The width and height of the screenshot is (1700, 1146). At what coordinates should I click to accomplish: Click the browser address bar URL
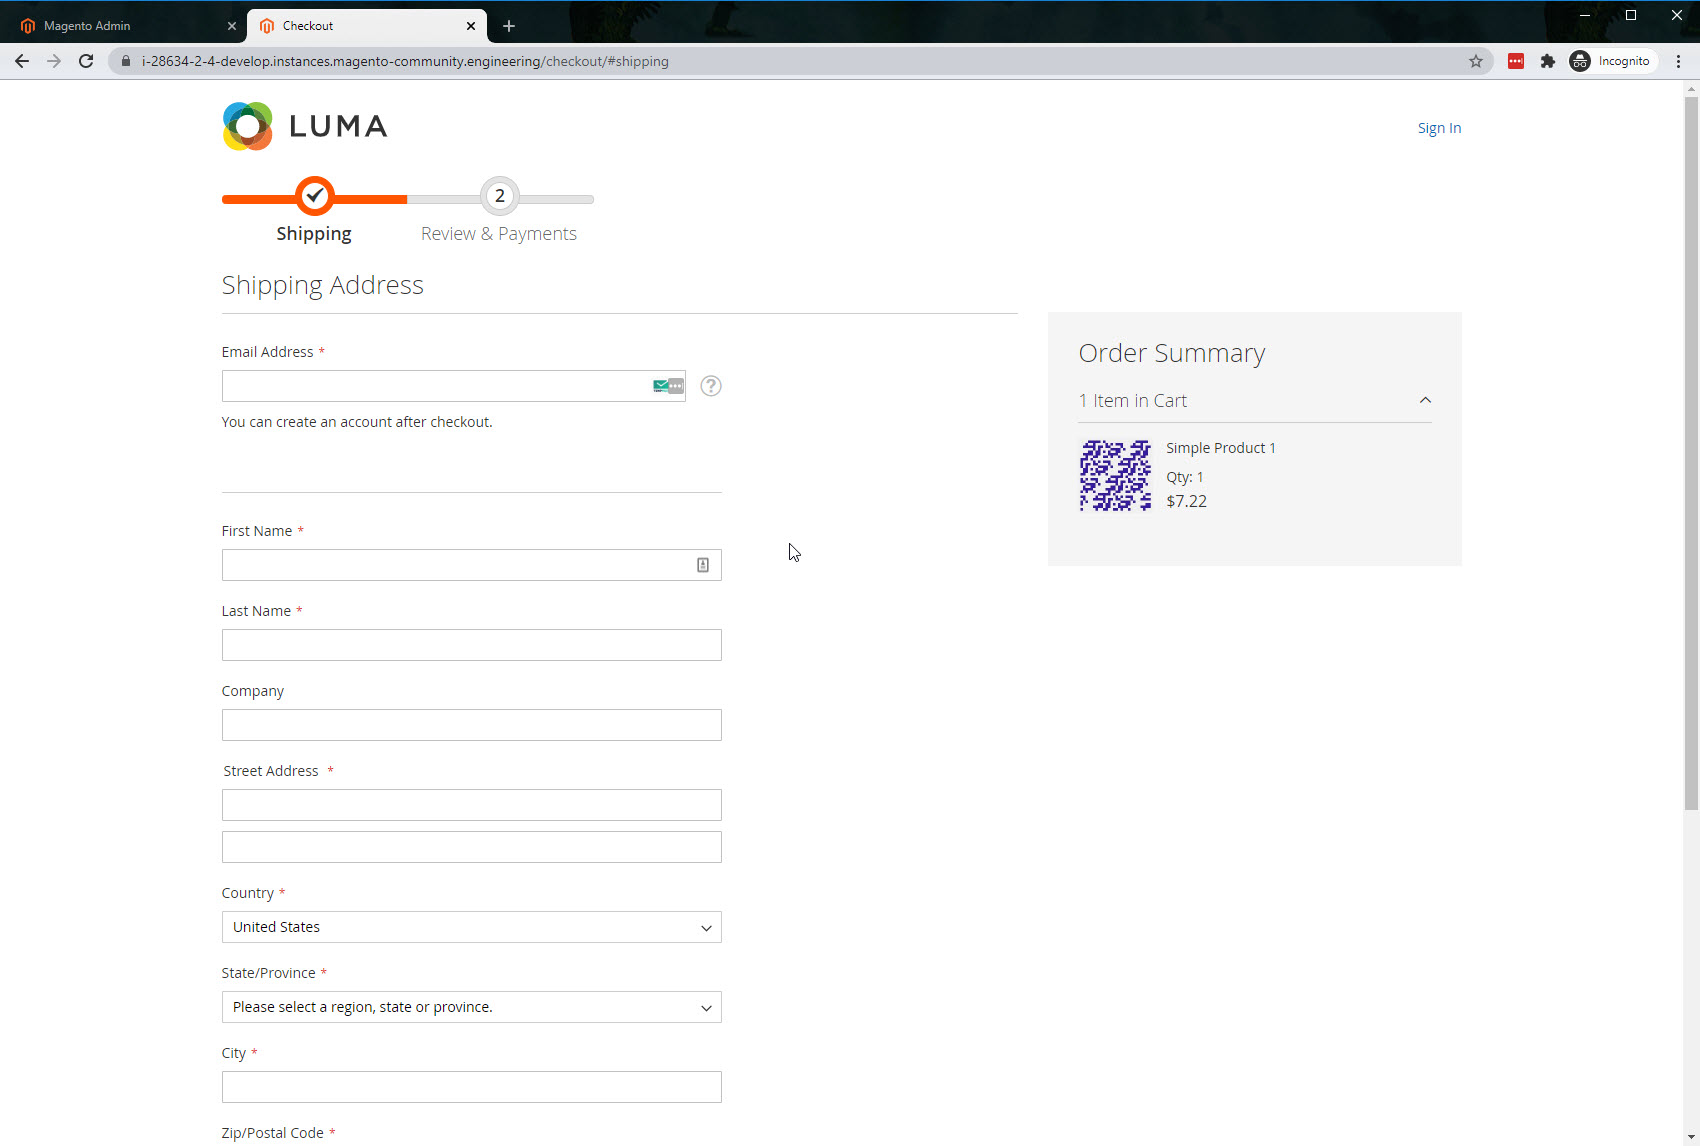pos(405,61)
